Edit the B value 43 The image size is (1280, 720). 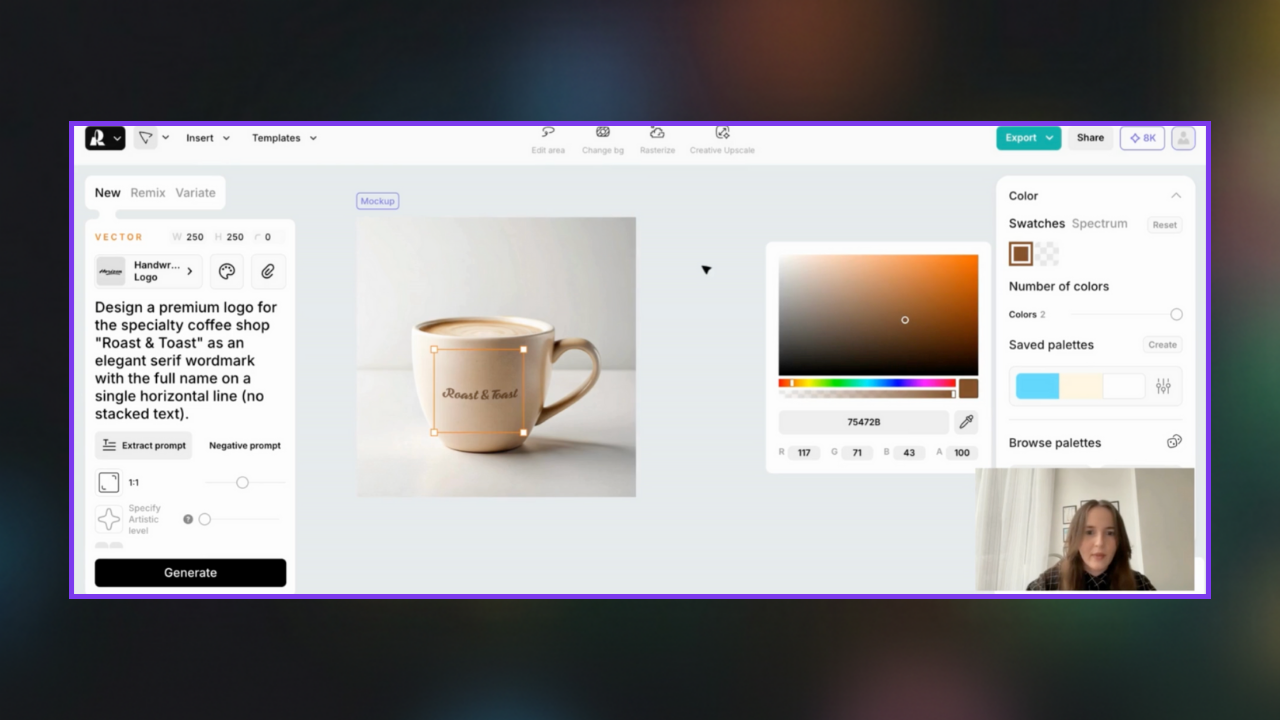coord(909,453)
